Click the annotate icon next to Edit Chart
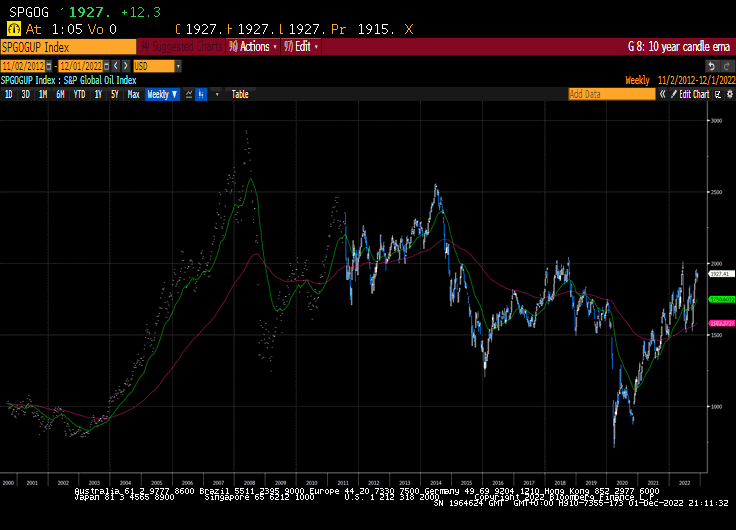Image resolution: width=736 pixels, height=530 pixels. click(718, 94)
